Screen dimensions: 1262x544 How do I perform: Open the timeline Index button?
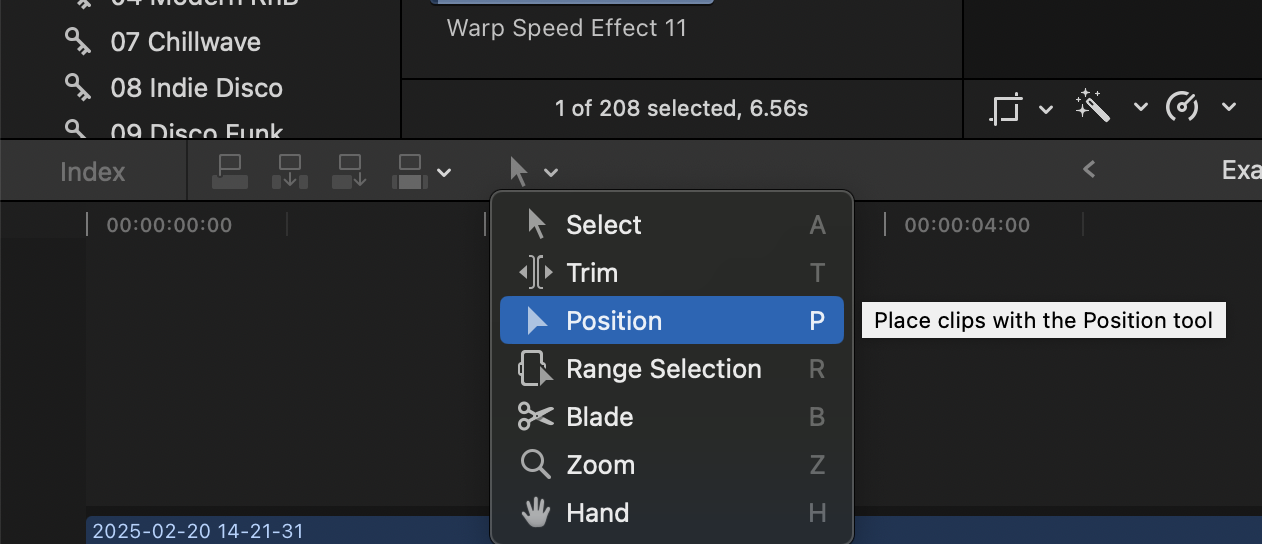coord(92,172)
